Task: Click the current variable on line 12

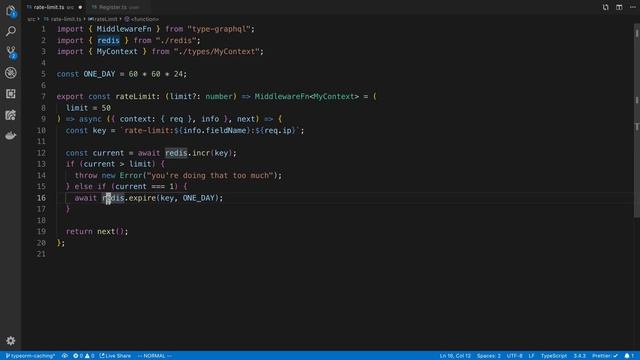Action: pos(108,153)
